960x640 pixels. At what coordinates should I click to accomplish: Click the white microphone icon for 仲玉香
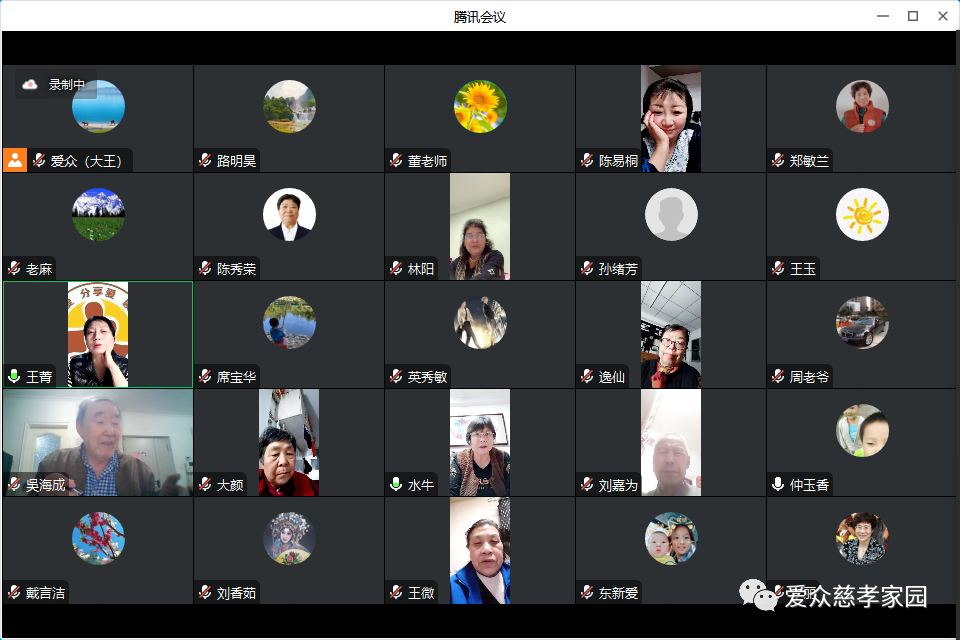778,485
